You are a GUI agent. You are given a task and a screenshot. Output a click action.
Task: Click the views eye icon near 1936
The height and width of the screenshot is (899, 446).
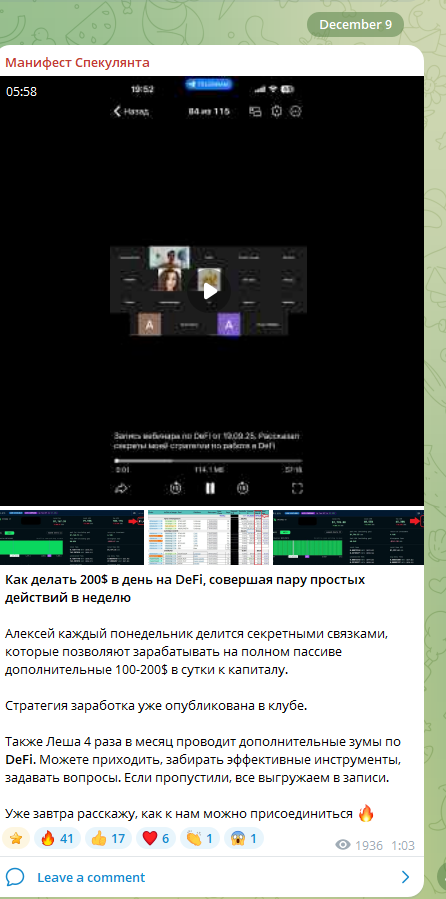point(343,845)
